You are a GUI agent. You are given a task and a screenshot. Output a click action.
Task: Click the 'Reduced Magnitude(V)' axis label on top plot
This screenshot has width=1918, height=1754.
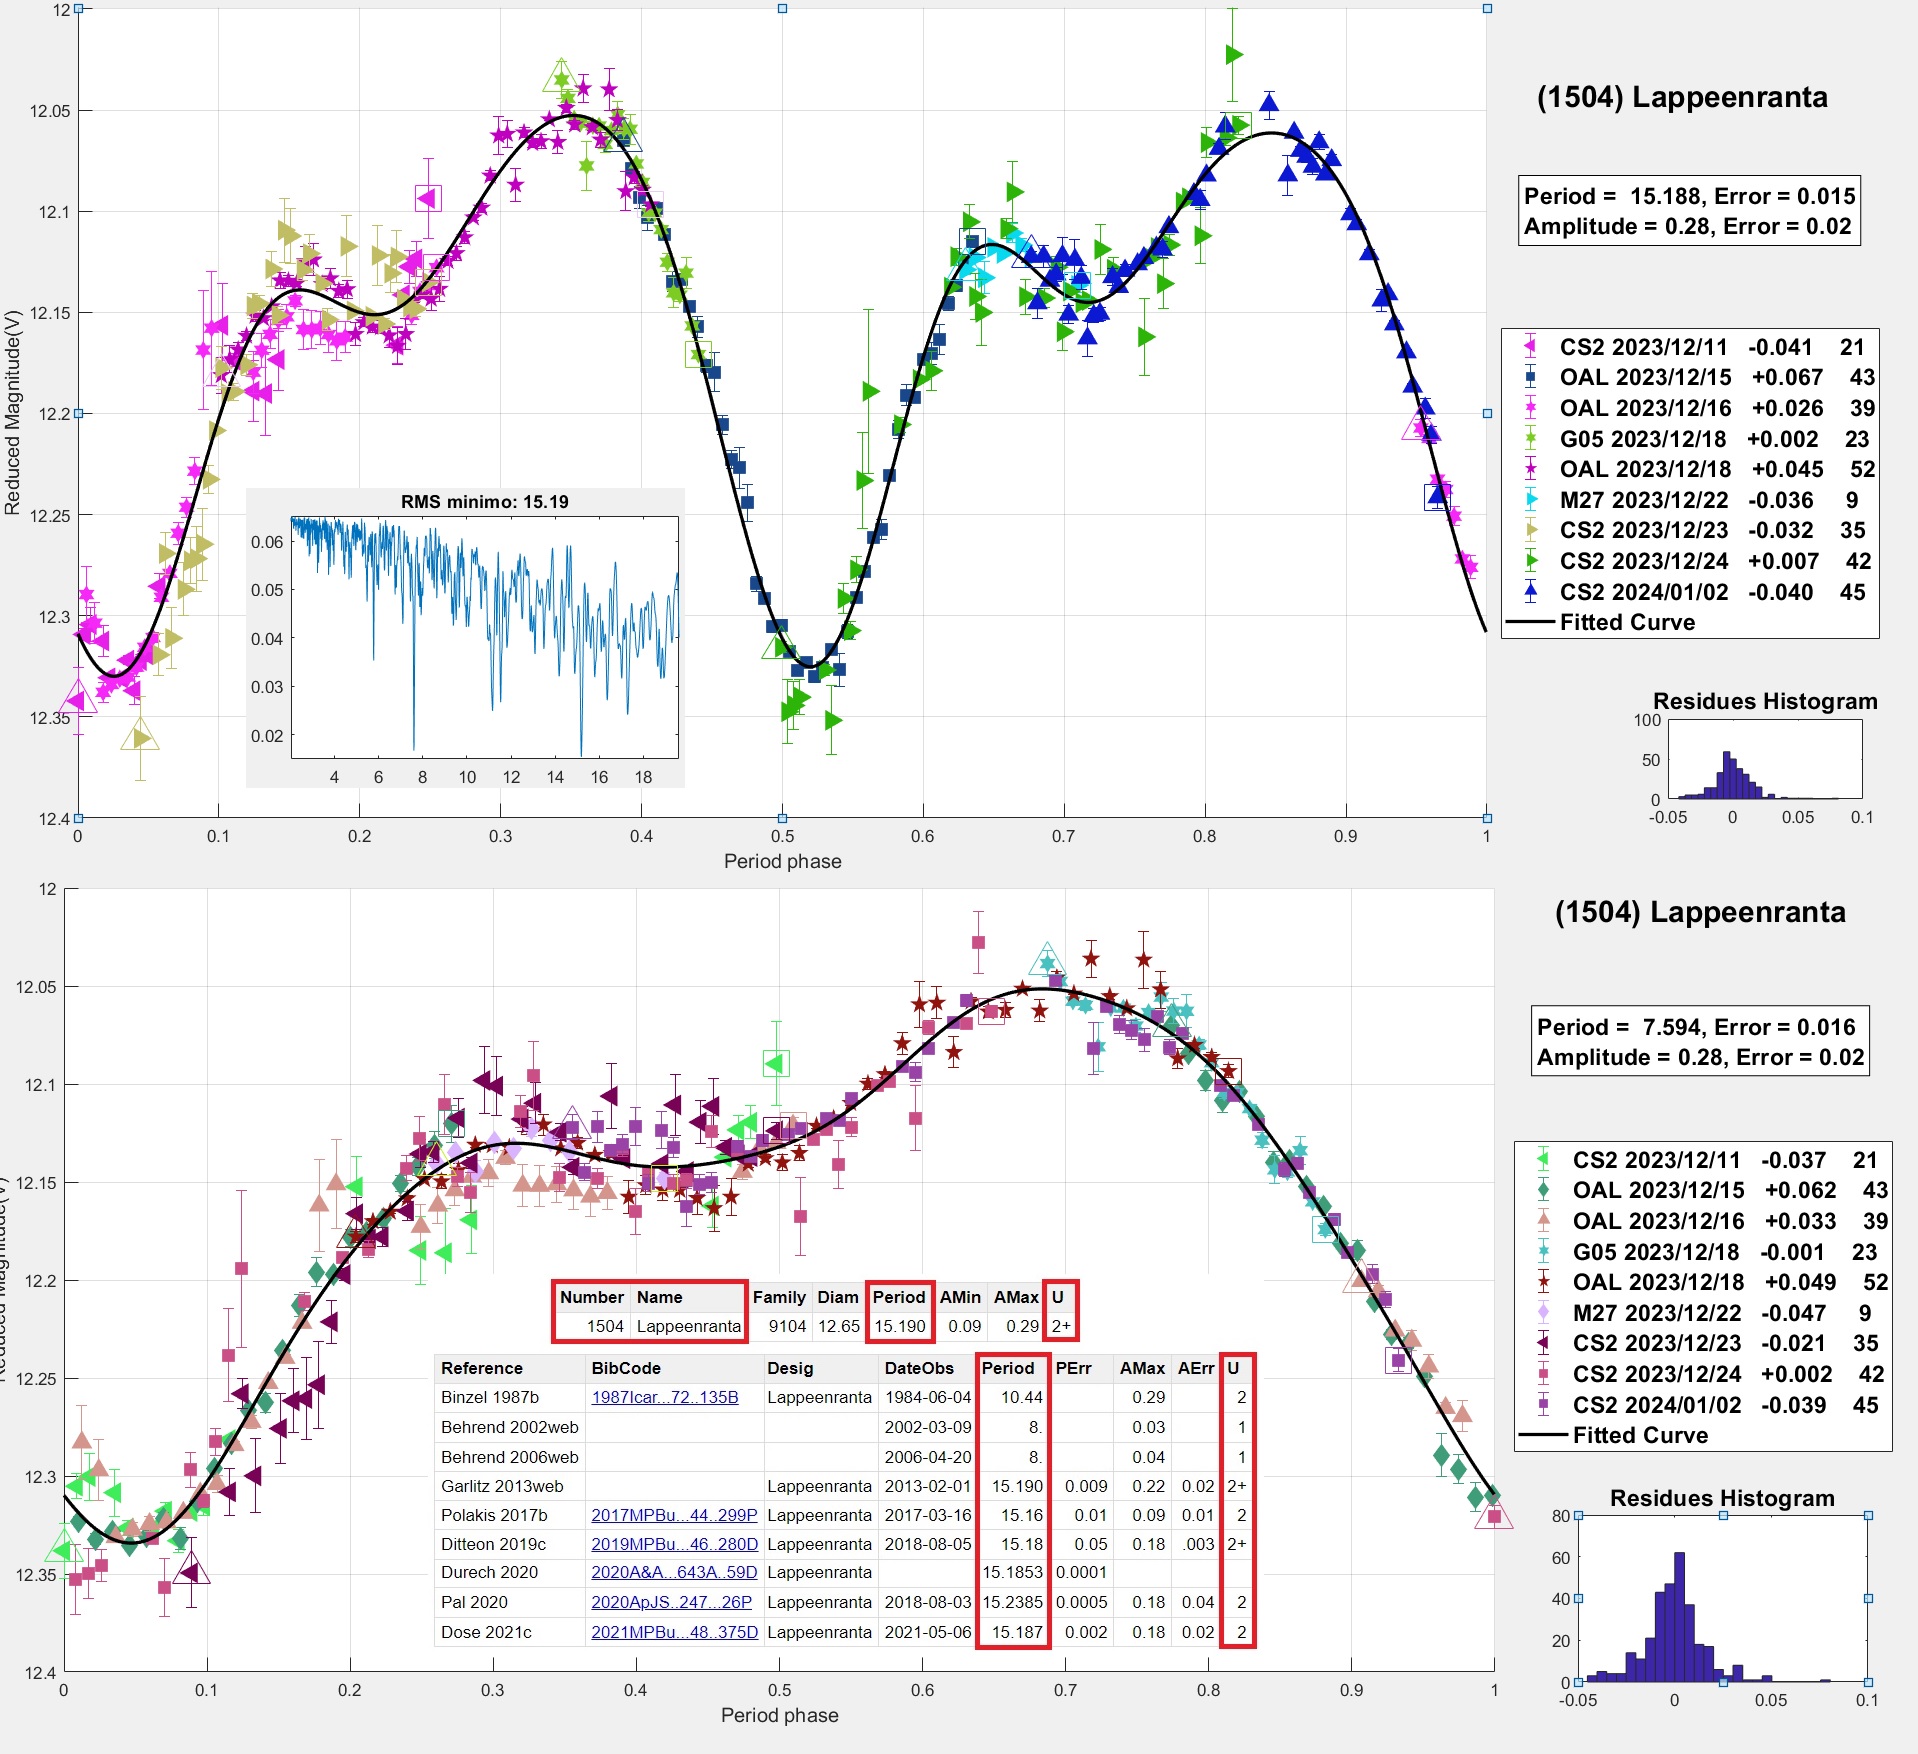12,412
